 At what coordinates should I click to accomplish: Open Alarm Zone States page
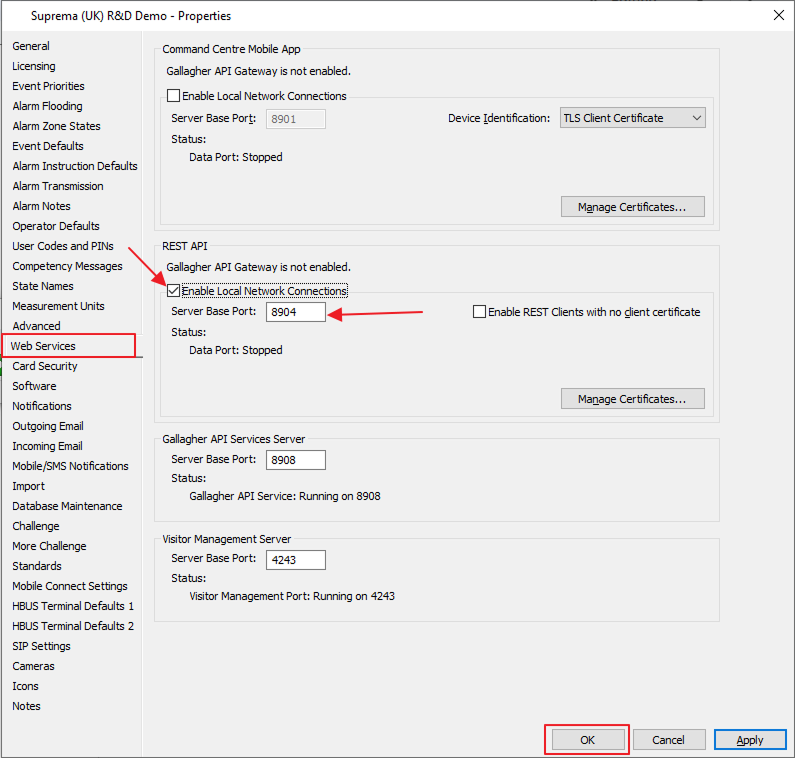pyautogui.click(x=56, y=126)
